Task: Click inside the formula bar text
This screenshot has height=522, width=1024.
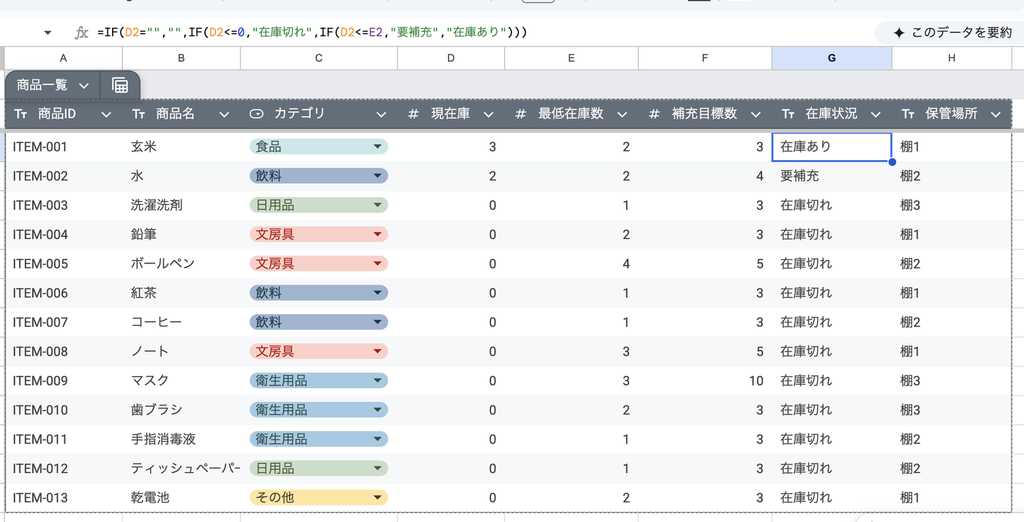Action: coord(312,32)
